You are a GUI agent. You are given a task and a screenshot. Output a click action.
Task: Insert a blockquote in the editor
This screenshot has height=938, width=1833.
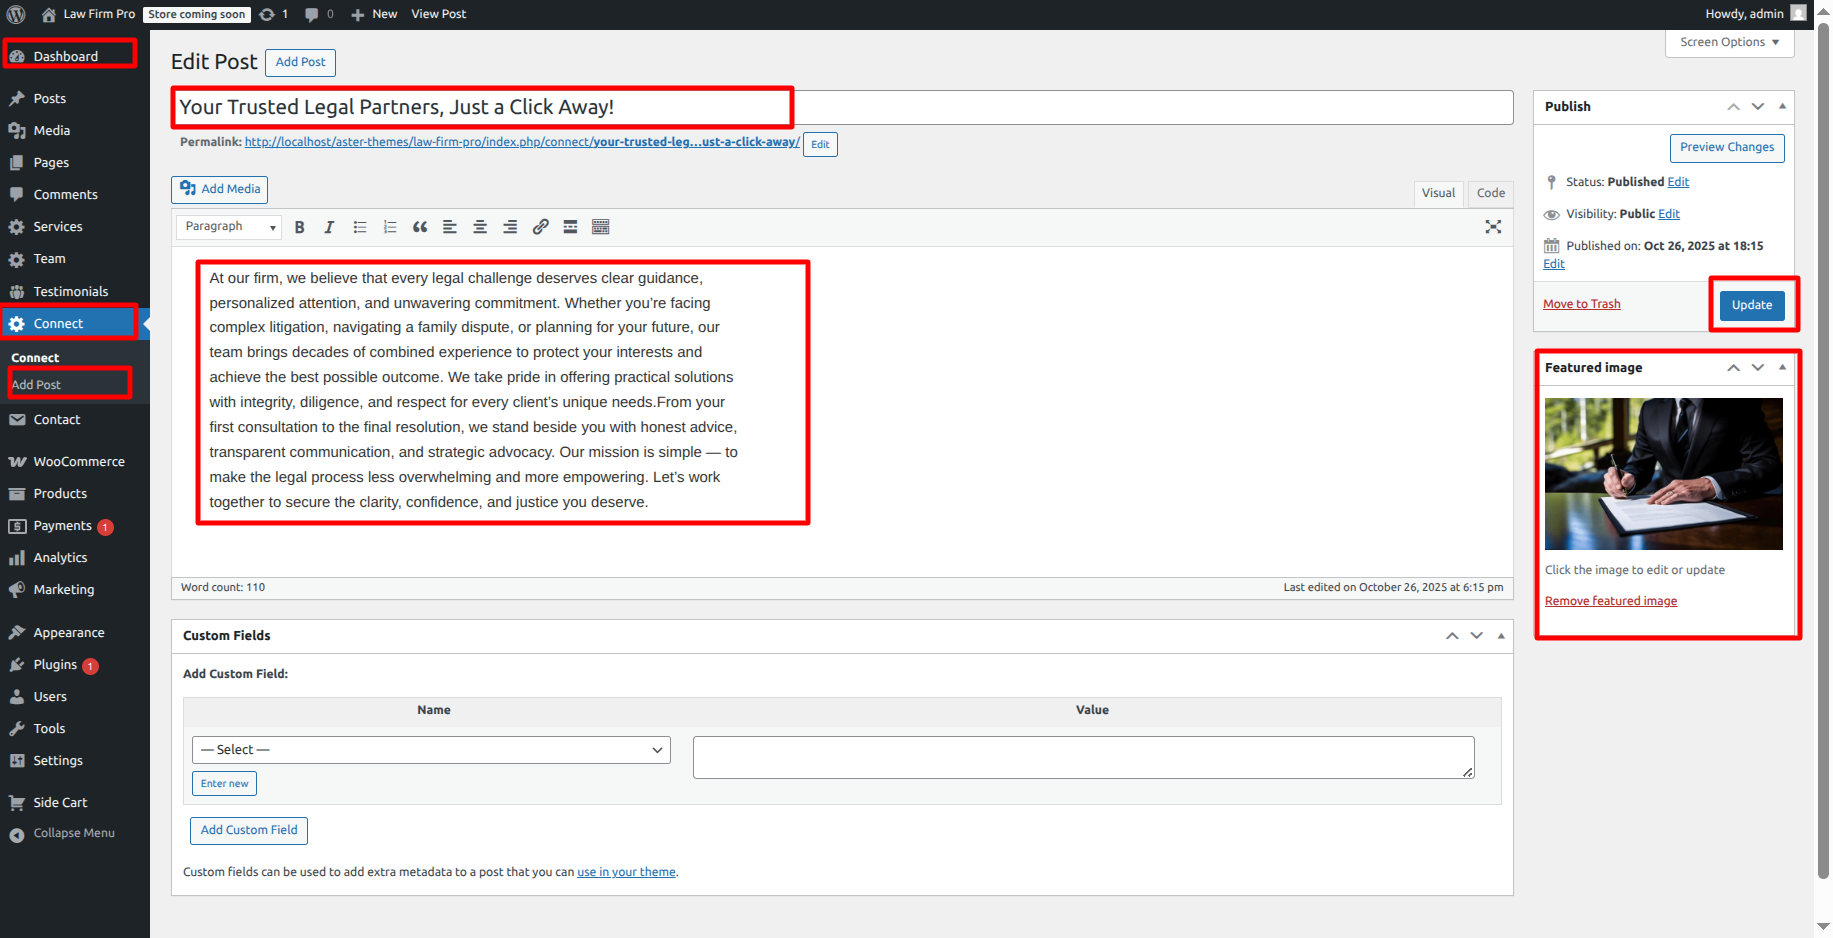point(420,227)
